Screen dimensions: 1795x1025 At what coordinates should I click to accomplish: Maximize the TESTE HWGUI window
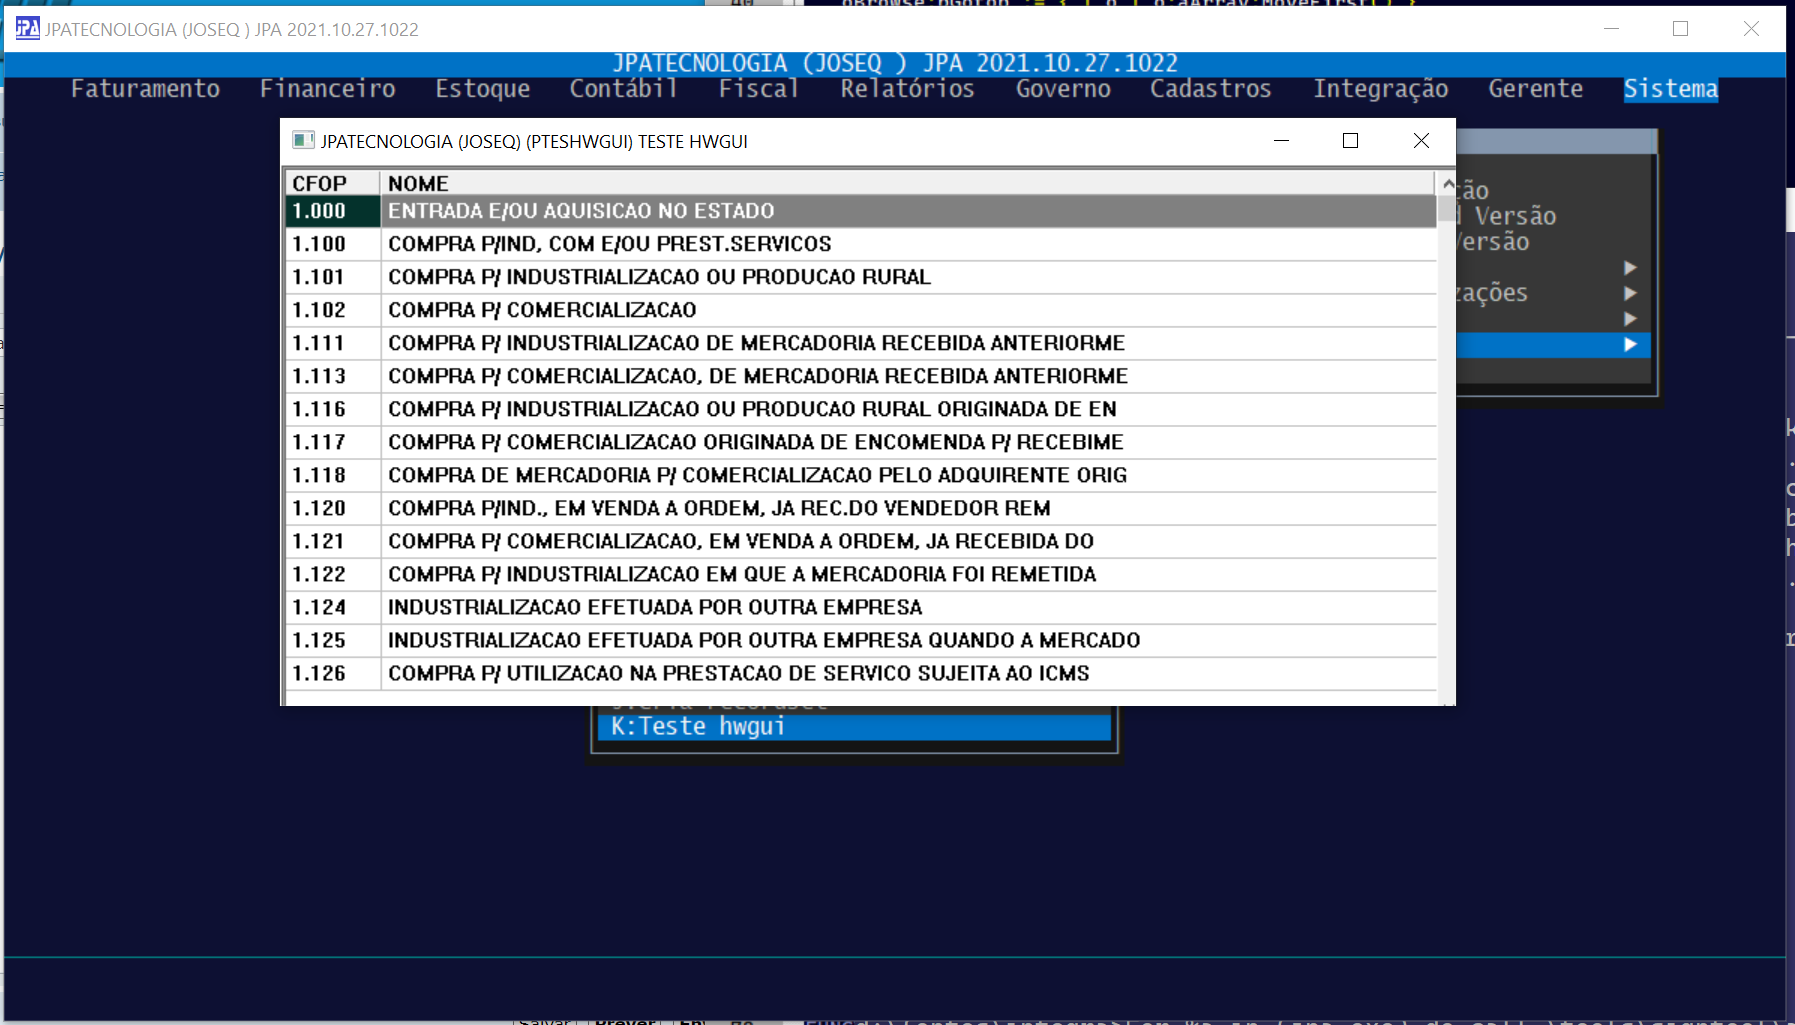coord(1350,141)
